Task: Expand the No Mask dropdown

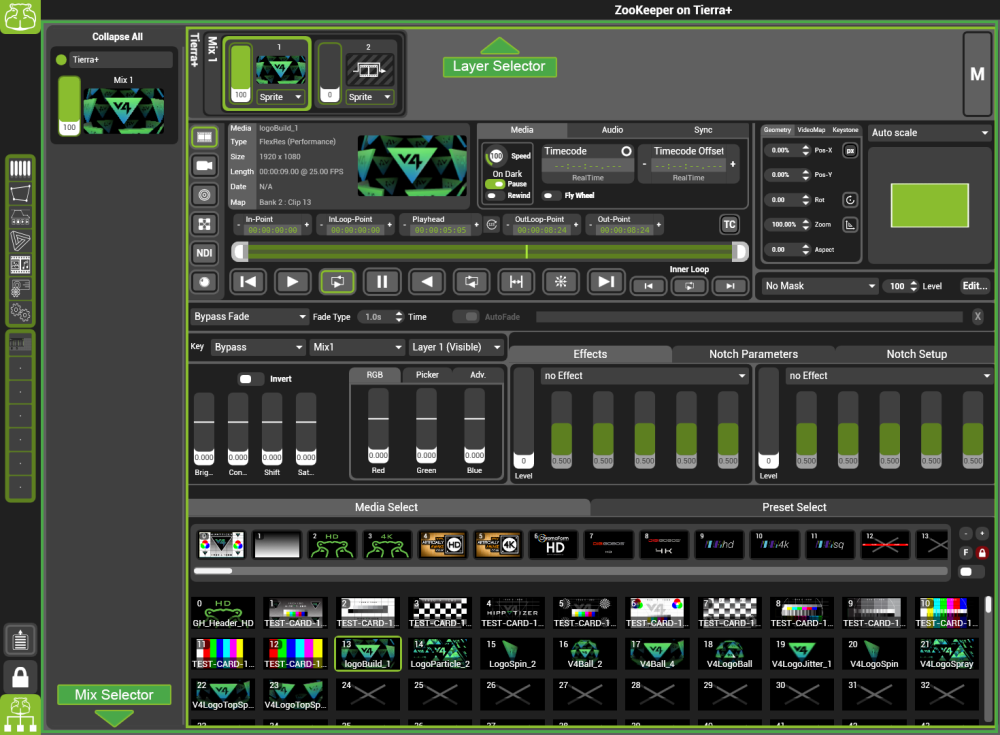Action: [x=818, y=286]
